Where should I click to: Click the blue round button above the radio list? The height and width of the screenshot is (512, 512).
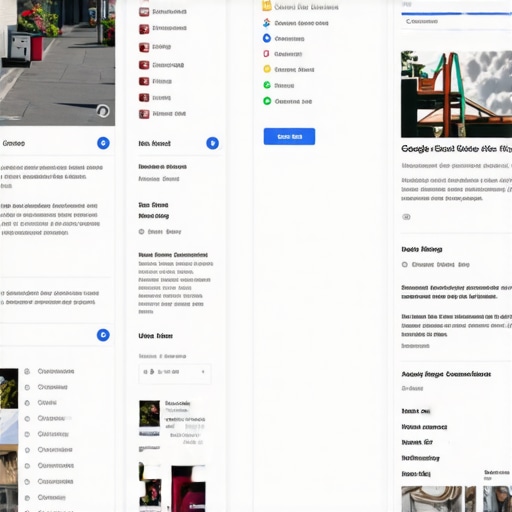pos(103,335)
